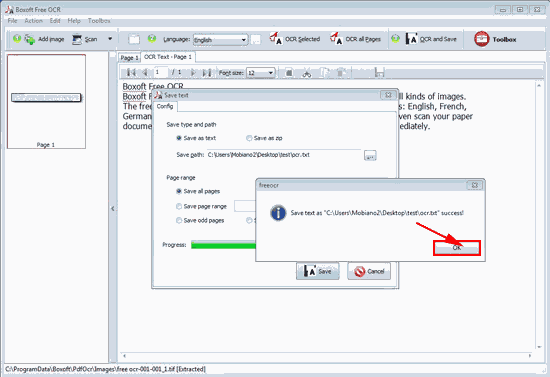Click the small button right of Language dropdown

256,40
